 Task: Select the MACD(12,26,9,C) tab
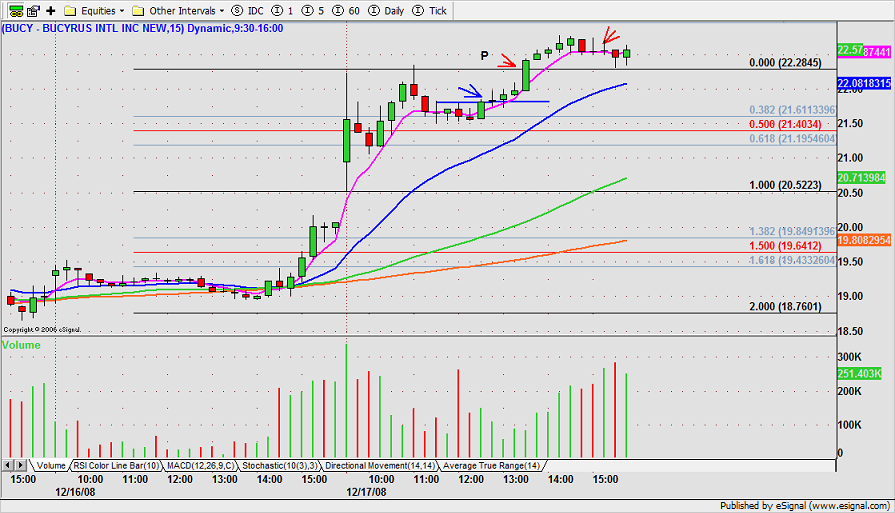pyautogui.click(x=200, y=466)
